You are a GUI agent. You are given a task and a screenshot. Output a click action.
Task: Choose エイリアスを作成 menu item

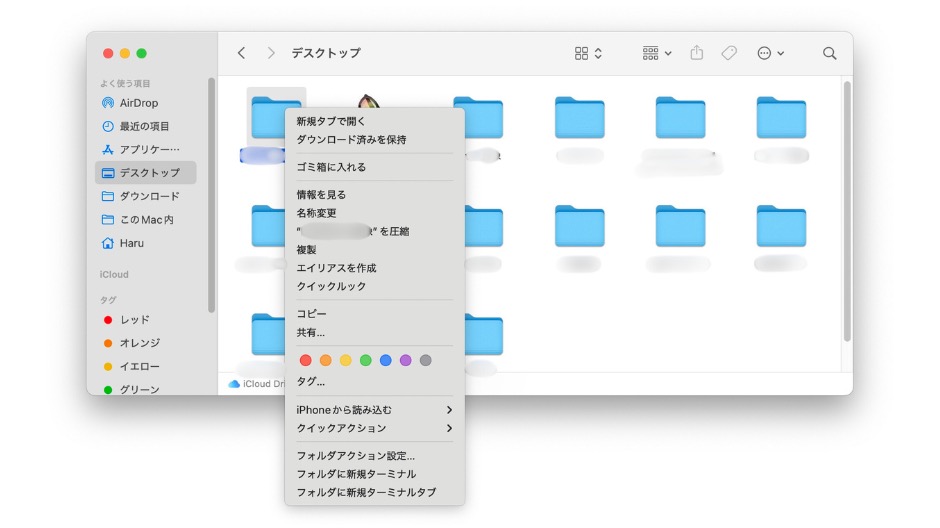[x=375, y=268]
